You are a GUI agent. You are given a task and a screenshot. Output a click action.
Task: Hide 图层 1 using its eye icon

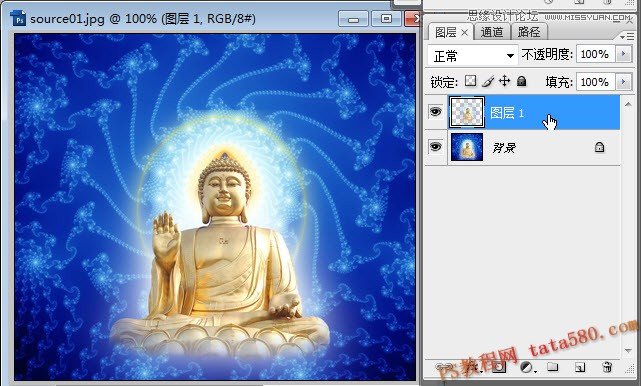tap(435, 111)
